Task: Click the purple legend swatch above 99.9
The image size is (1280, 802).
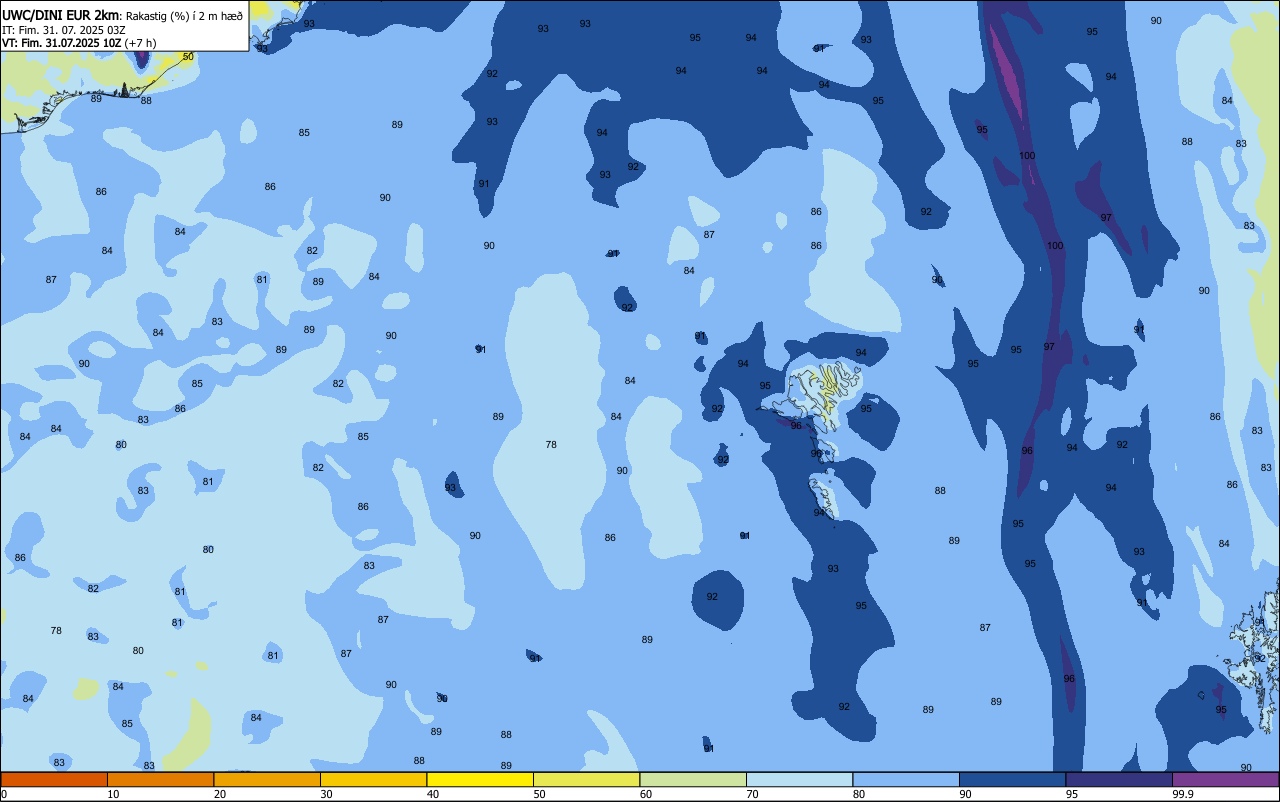Action: 1226,779
